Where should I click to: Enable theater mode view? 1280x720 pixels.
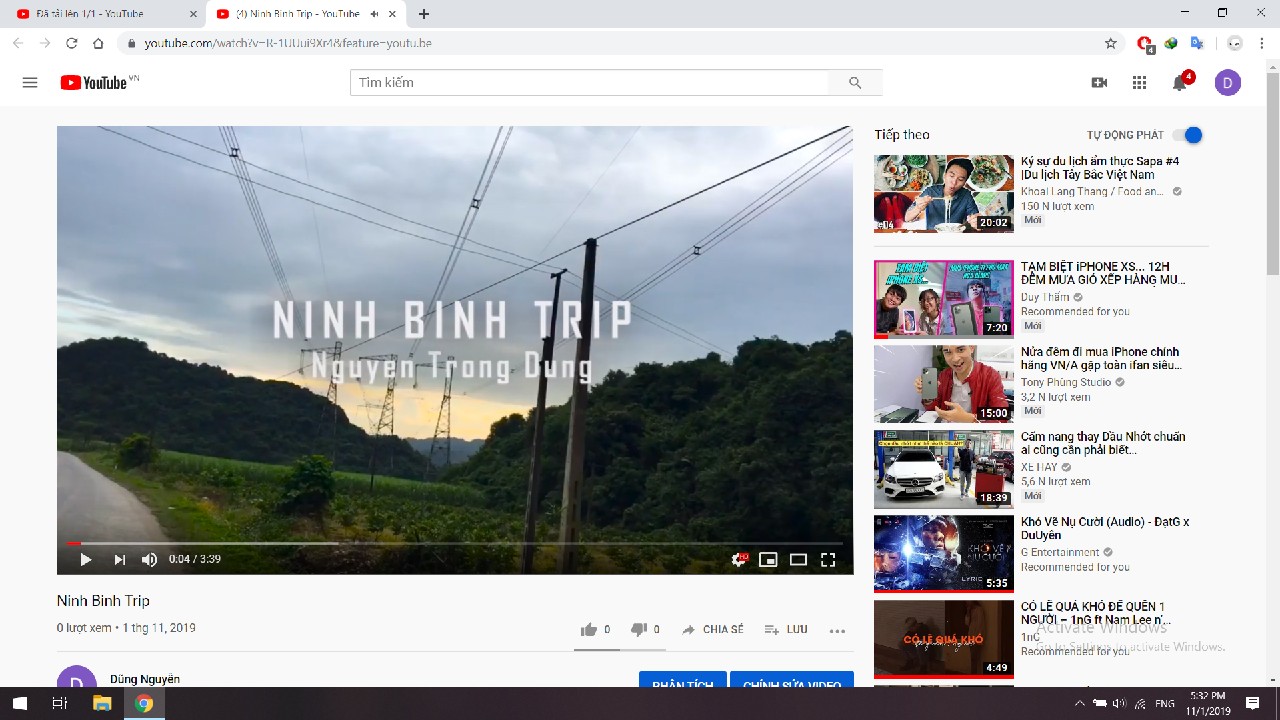798,560
